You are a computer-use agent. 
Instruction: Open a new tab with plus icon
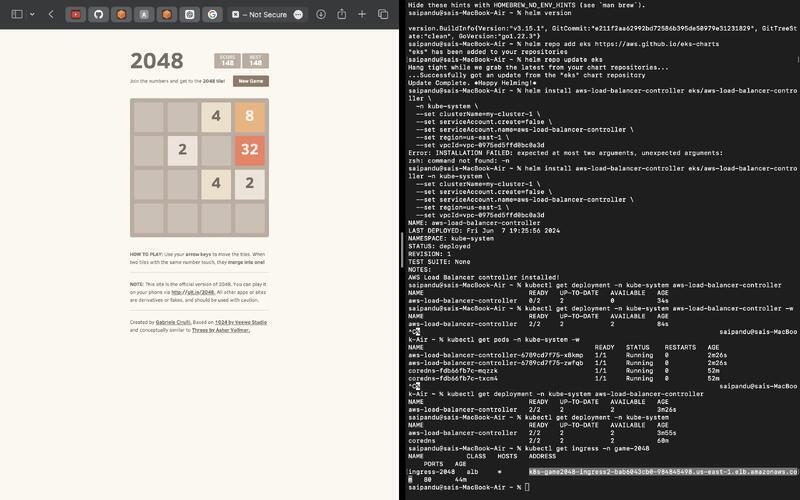pyautogui.click(x=362, y=14)
